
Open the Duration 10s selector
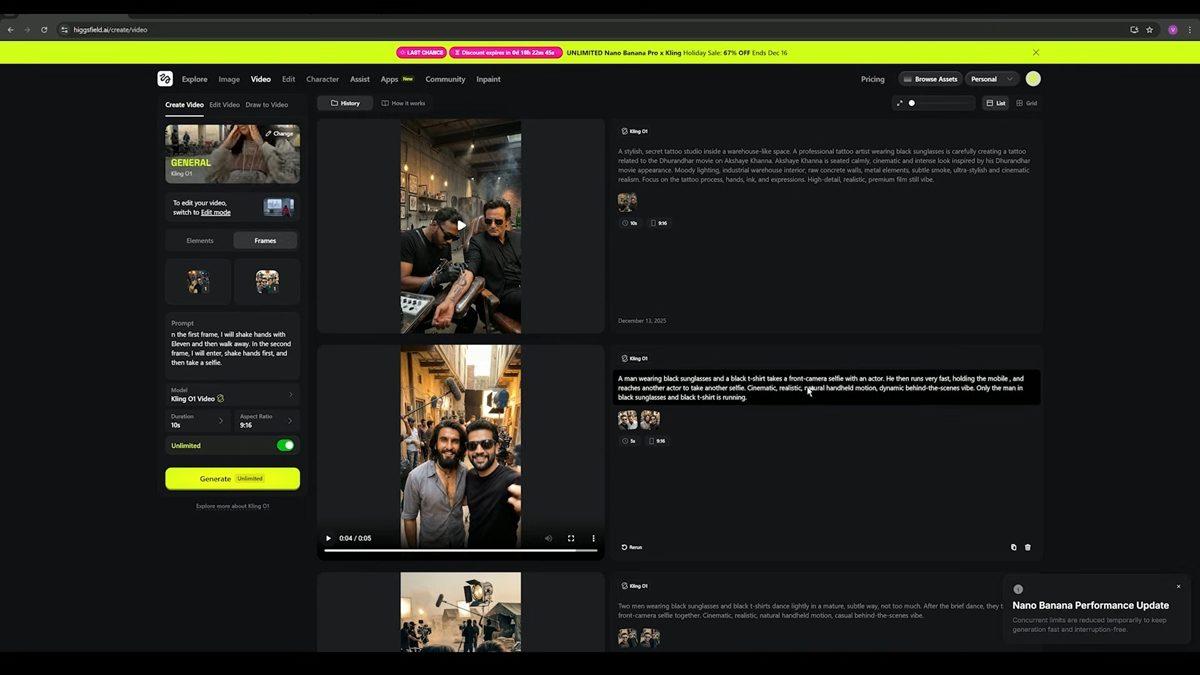point(197,421)
